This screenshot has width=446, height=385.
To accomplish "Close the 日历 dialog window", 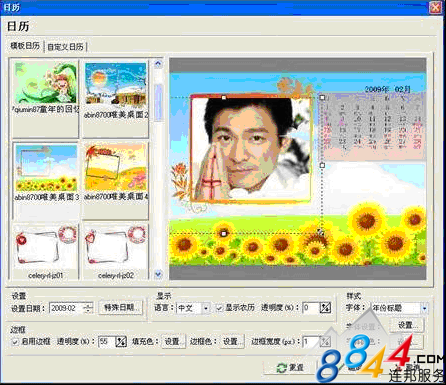I will pos(435,8).
